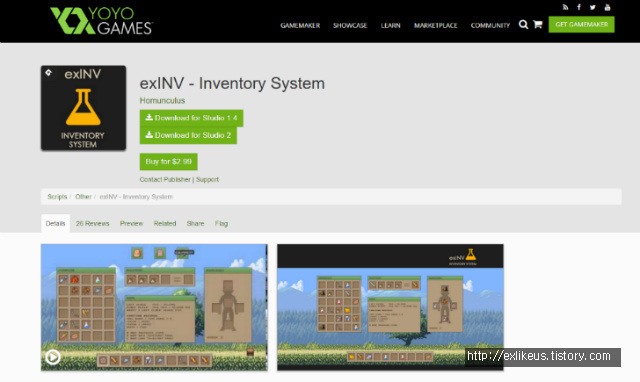Go to Scripts breadcrumb

57,197
